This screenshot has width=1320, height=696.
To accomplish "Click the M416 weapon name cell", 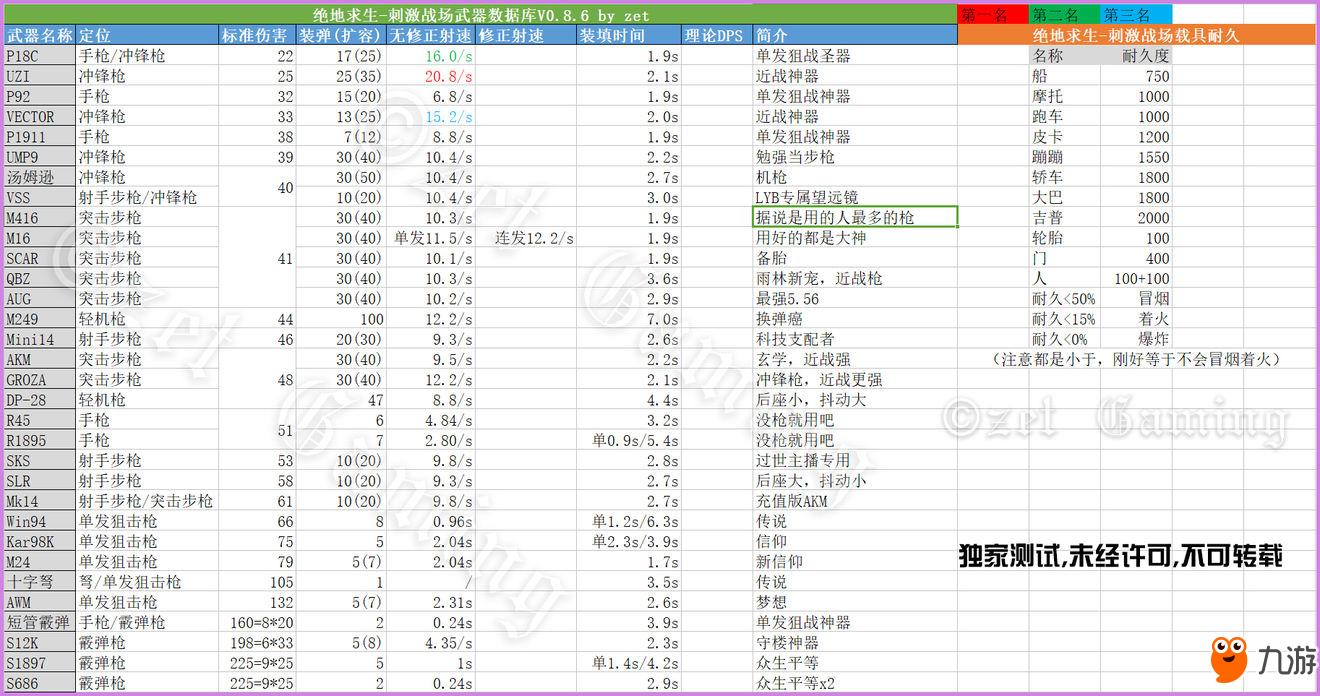I will 39,218.
